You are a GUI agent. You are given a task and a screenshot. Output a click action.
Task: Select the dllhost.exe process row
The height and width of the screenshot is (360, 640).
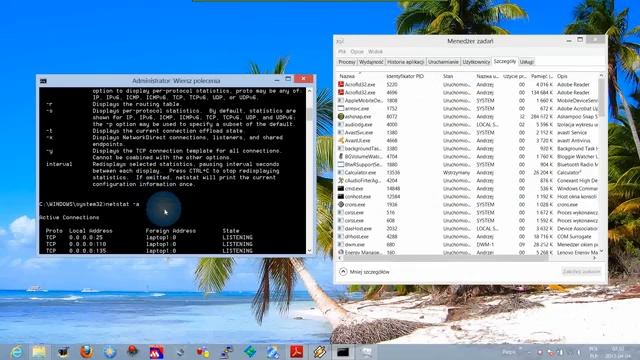468,236
